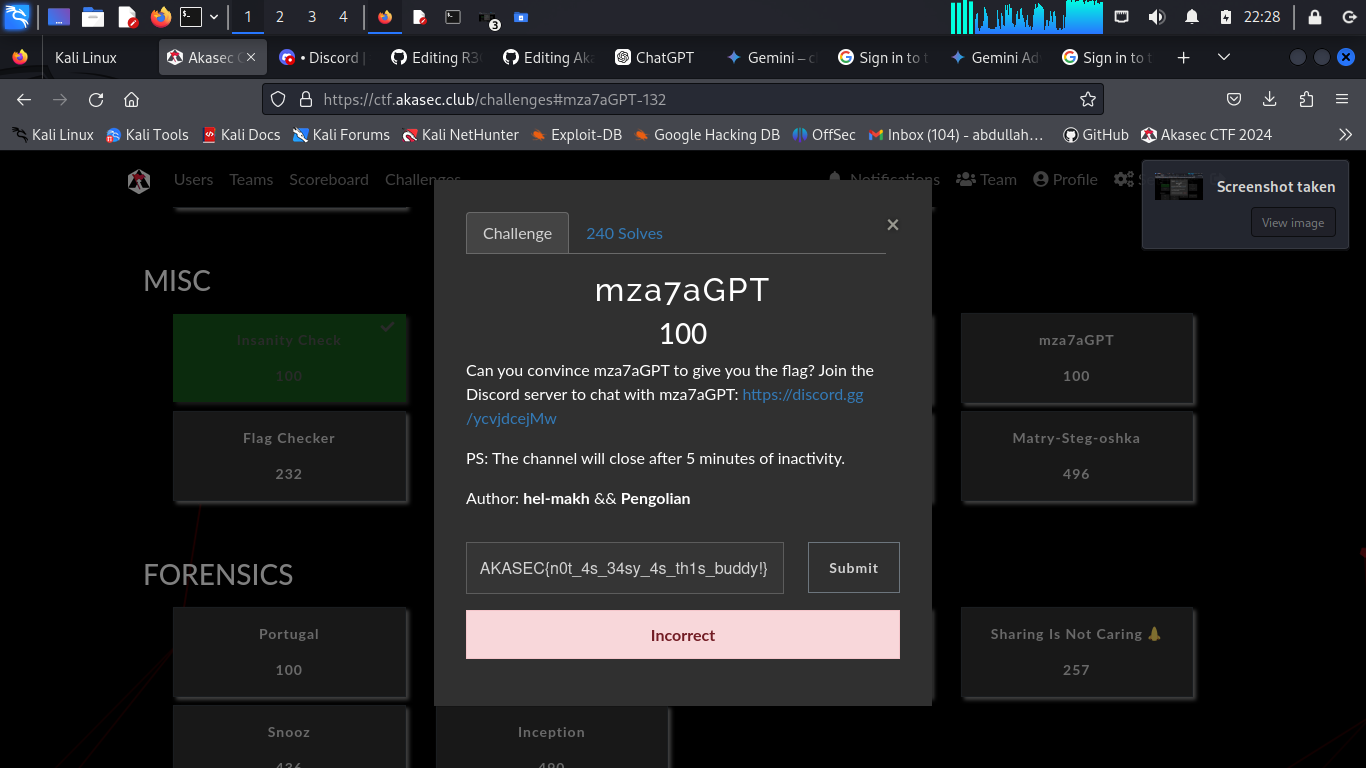Click the View image notification button
Screen dimensions: 1366x768
pos(1293,223)
